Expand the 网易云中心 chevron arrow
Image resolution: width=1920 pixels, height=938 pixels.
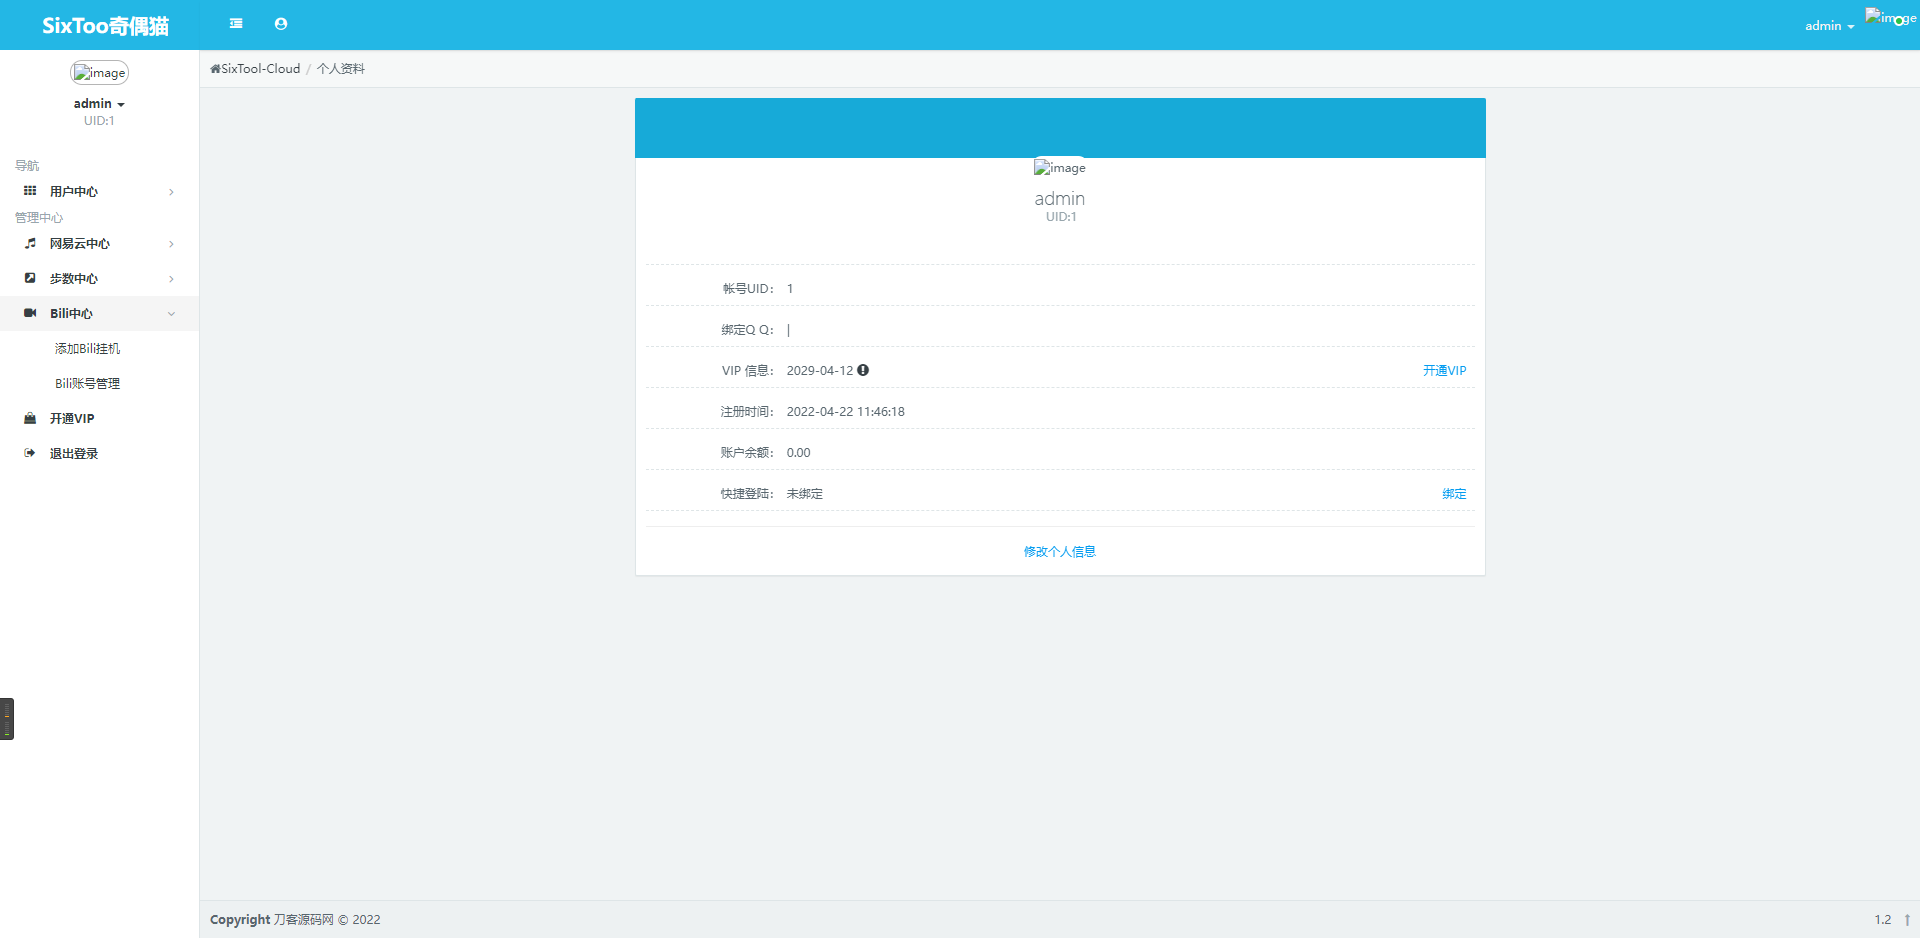pyautogui.click(x=171, y=244)
